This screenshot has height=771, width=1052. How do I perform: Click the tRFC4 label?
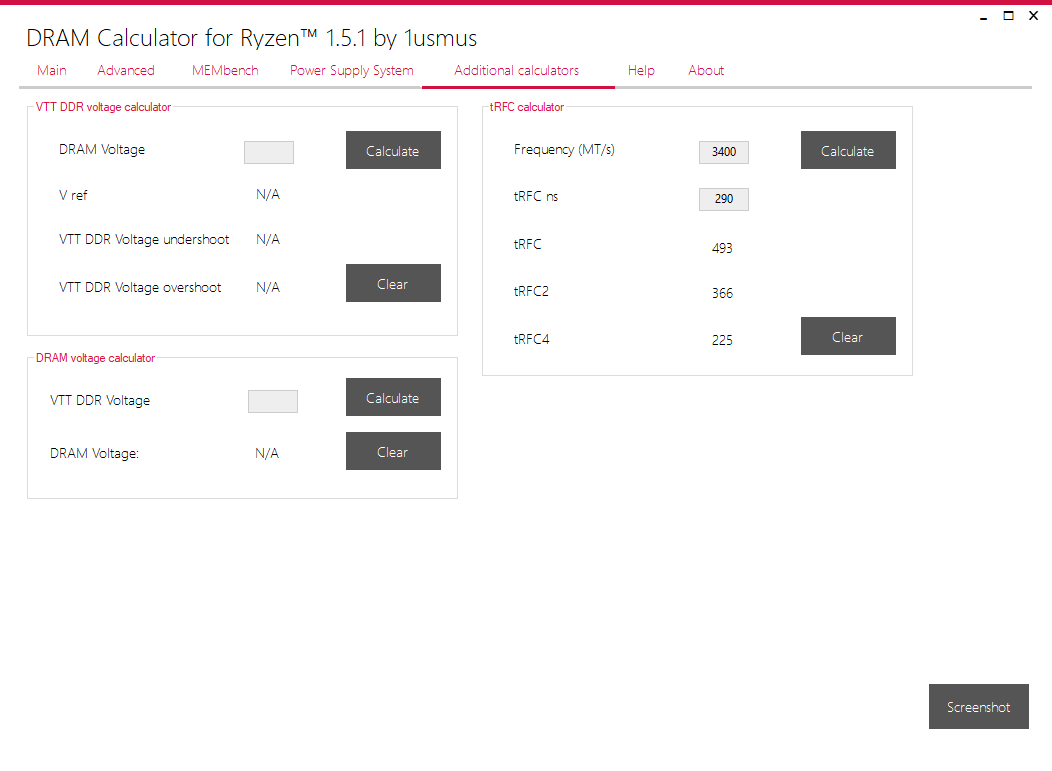click(531, 340)
